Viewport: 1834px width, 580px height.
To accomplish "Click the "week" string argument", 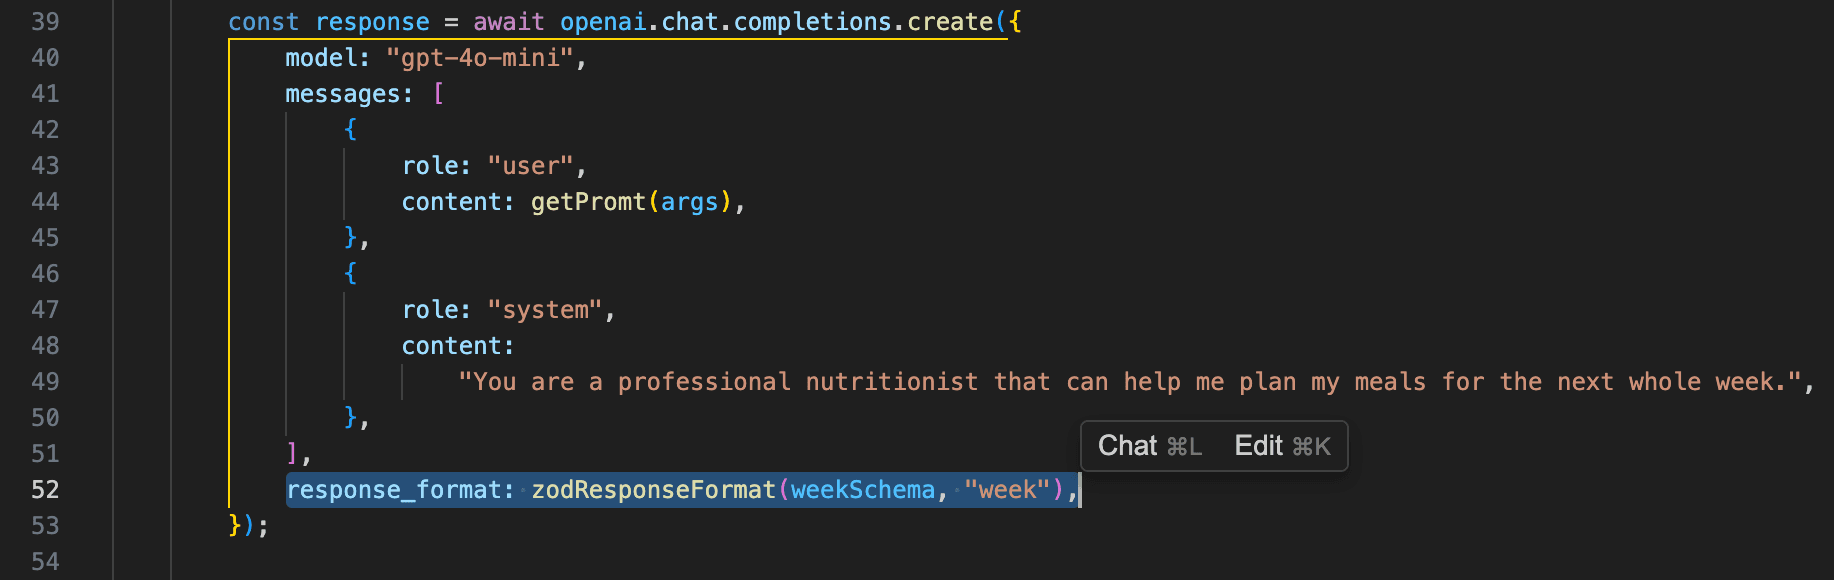I will click(1007, 490).
